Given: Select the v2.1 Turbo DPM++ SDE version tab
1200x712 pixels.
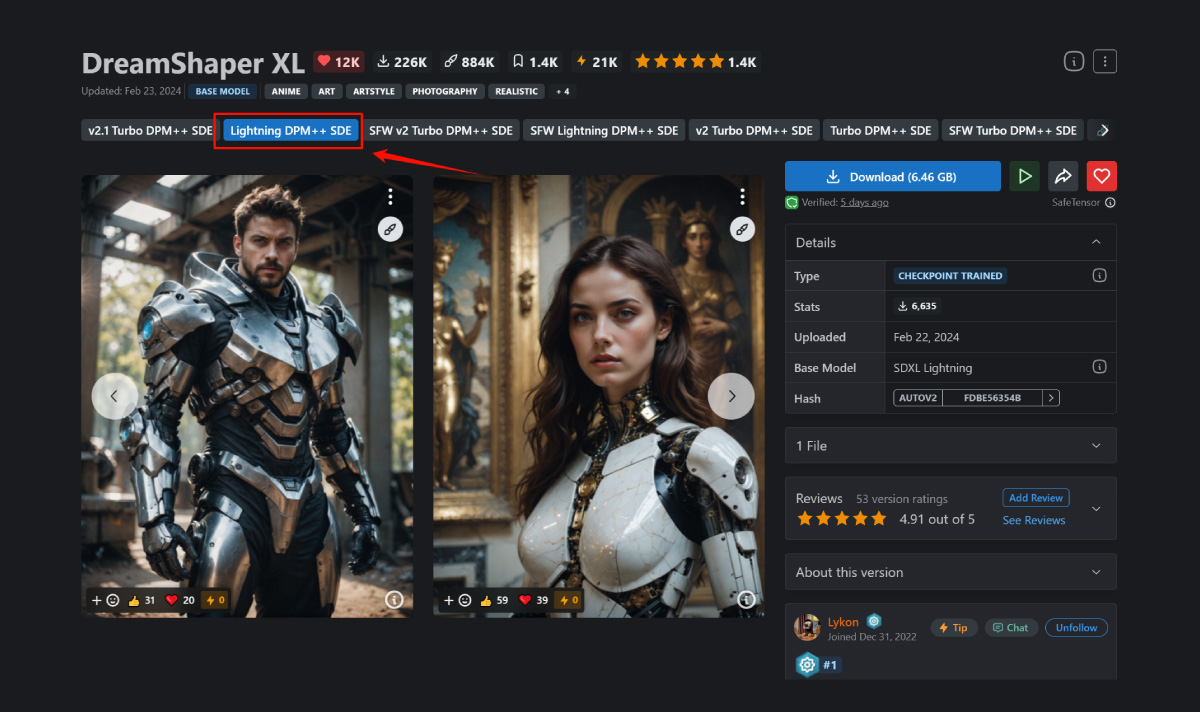Looking at the screenshot, I should [150, 130].
